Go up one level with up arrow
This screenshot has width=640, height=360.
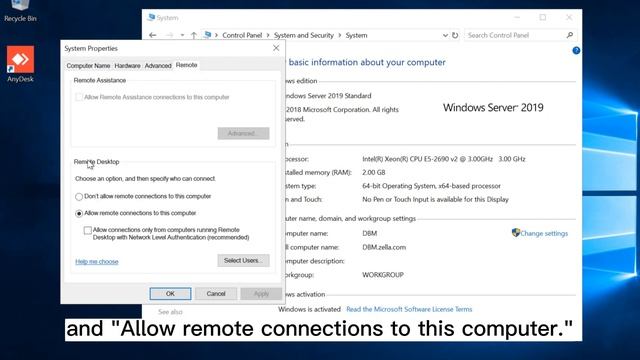(194, 36)
